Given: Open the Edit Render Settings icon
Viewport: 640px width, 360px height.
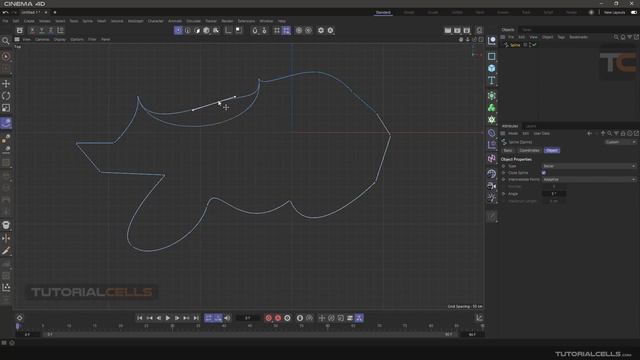Looking at the screenshot, I should tap(467, 31).
